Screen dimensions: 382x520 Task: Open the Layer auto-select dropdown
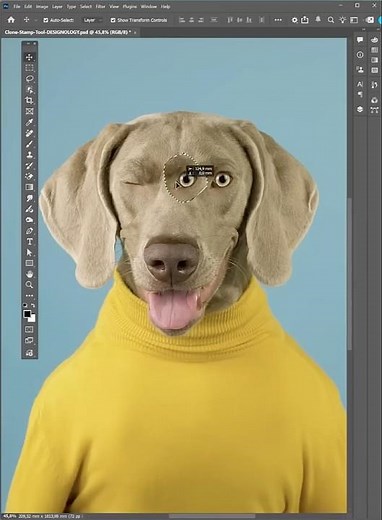[x=92, y=20]
